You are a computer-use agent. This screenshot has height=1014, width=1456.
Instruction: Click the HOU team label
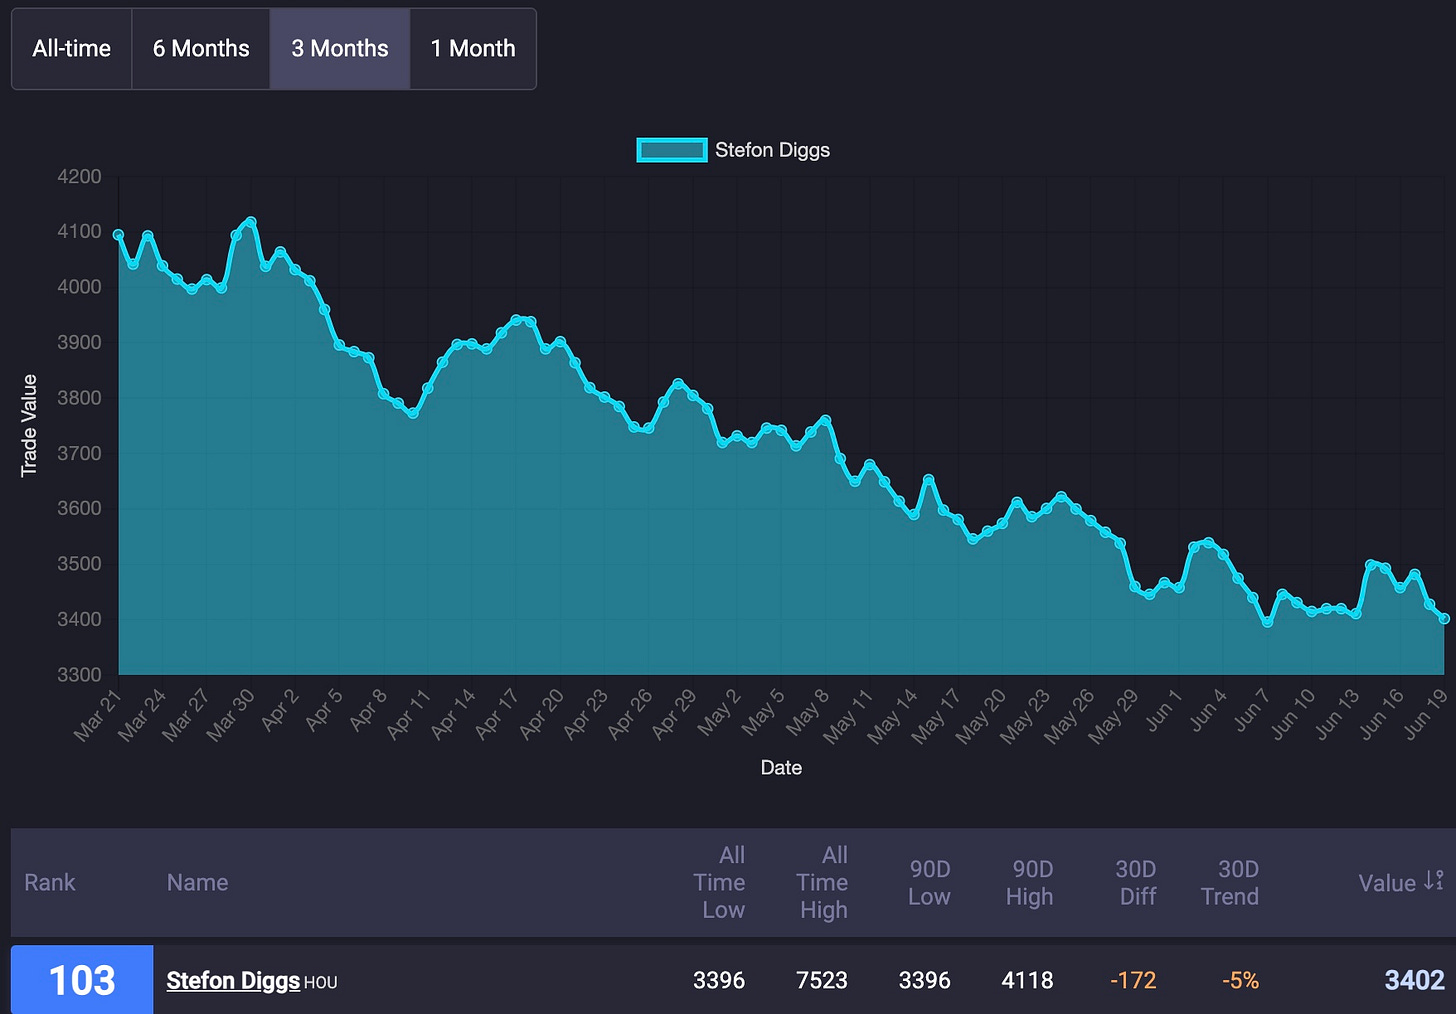[321, 983]
